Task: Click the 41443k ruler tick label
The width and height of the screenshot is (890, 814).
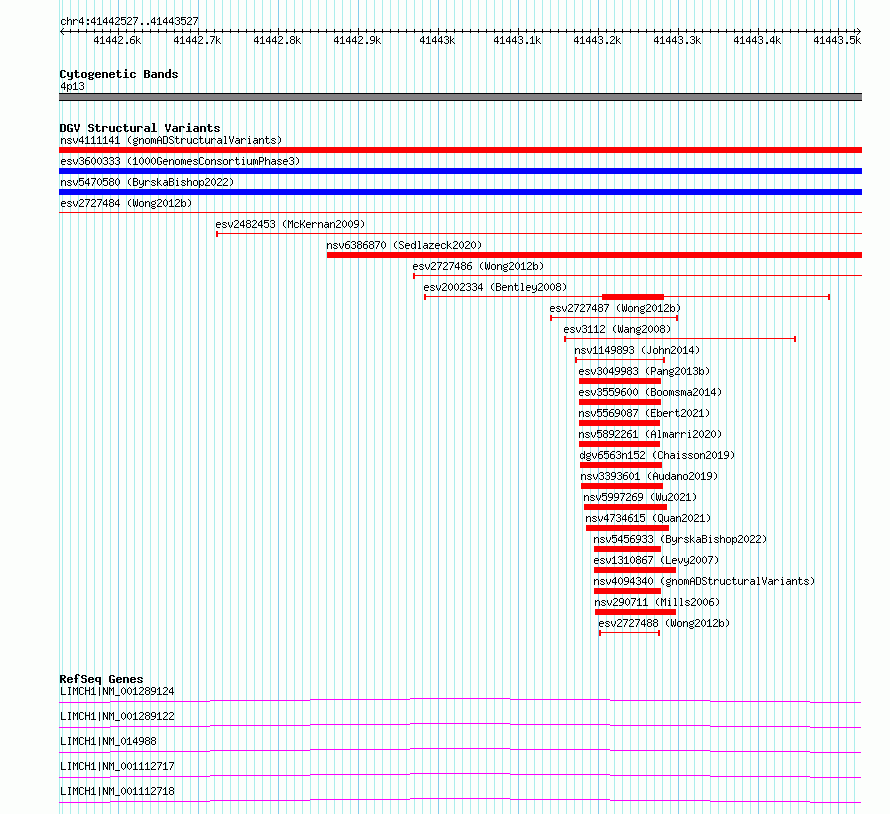Action: tap(437, 41)
